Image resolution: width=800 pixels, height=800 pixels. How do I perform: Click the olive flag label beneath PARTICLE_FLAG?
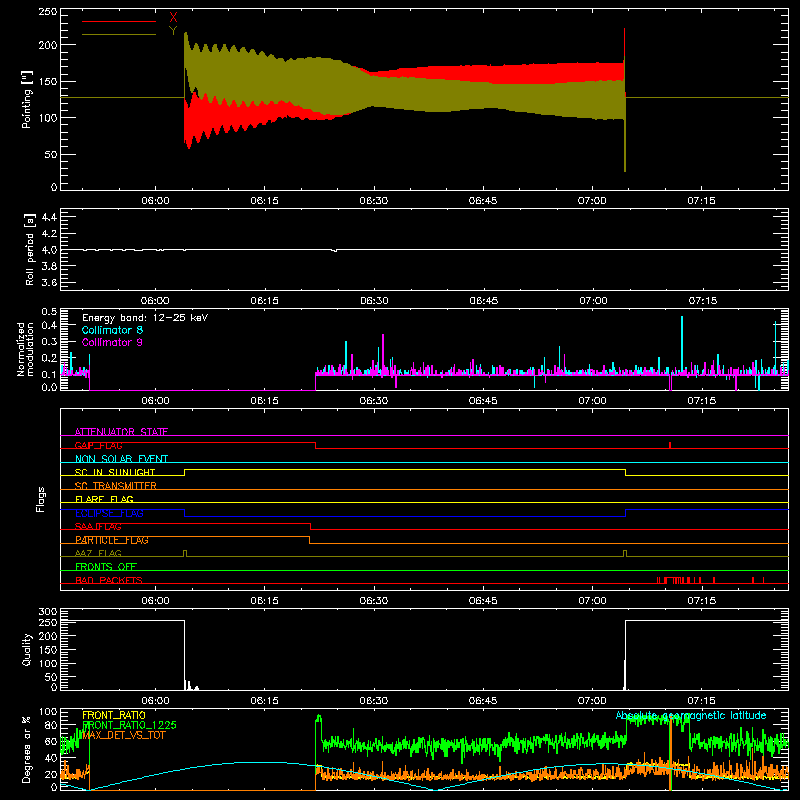click(98, 553)
